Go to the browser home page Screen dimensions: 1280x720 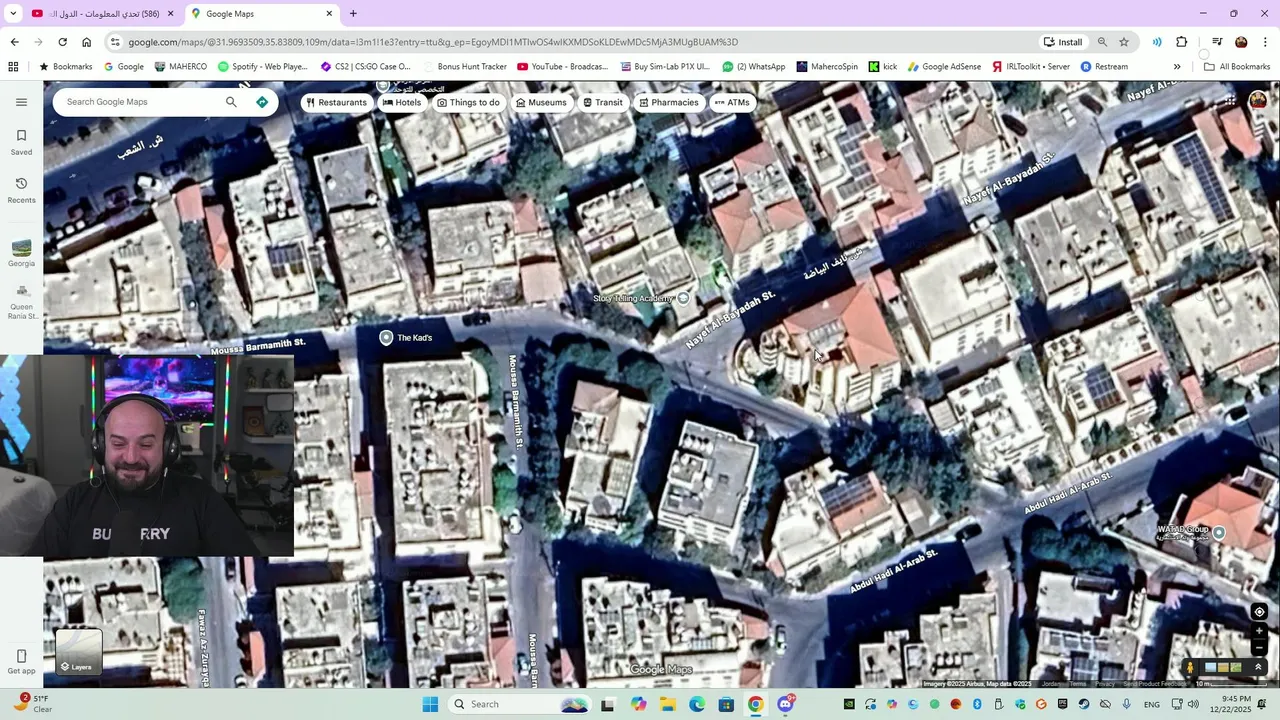87,42
